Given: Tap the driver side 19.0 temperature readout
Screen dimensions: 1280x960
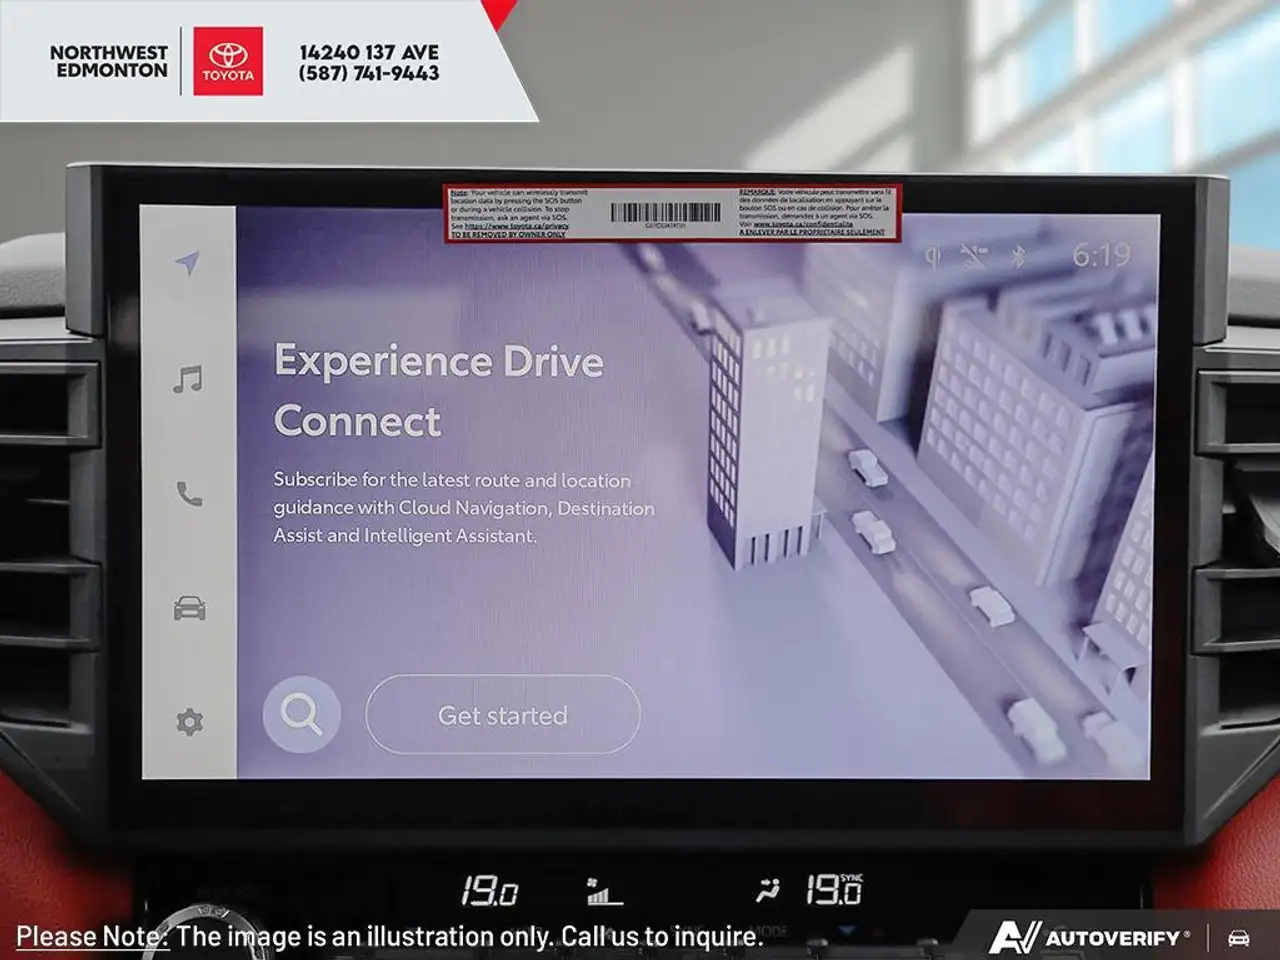Looking at the screenshot, I should [x=489, y=890].
